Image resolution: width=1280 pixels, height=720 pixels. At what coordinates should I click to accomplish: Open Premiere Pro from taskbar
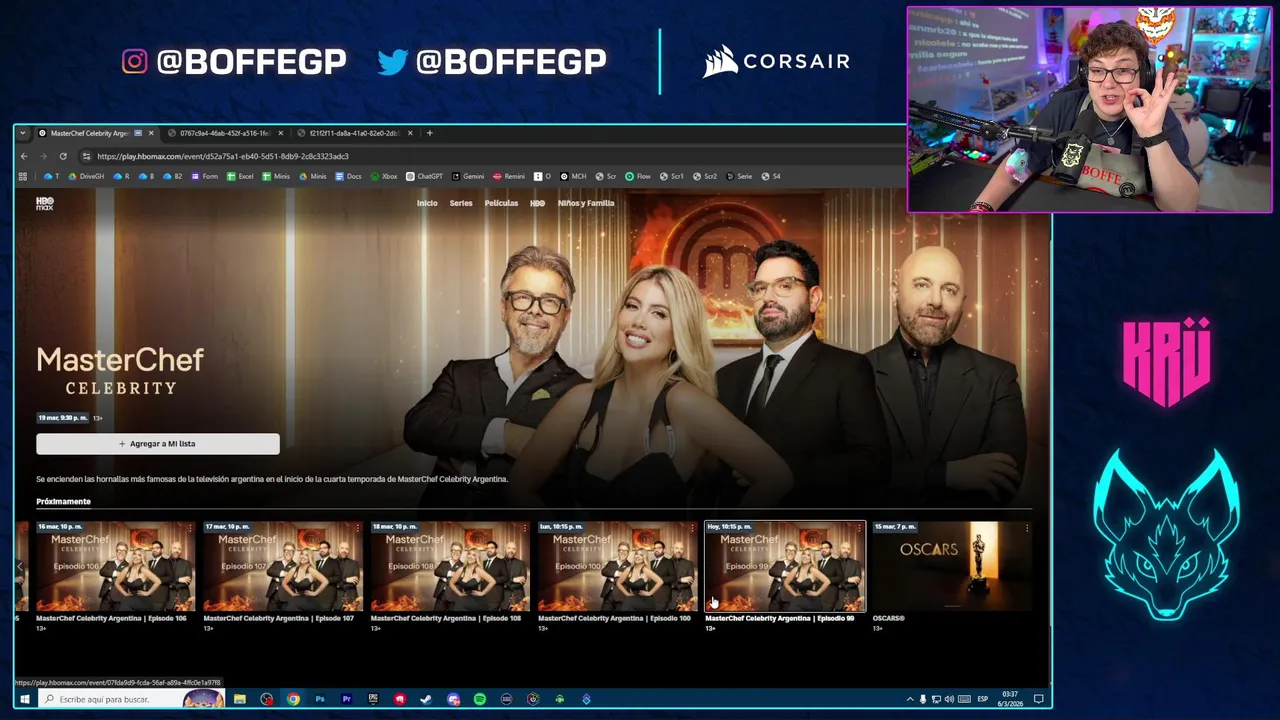click(347, 699)
